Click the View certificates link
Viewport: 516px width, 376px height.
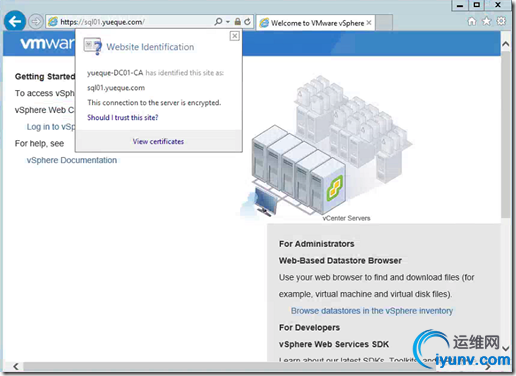[158, 141]
